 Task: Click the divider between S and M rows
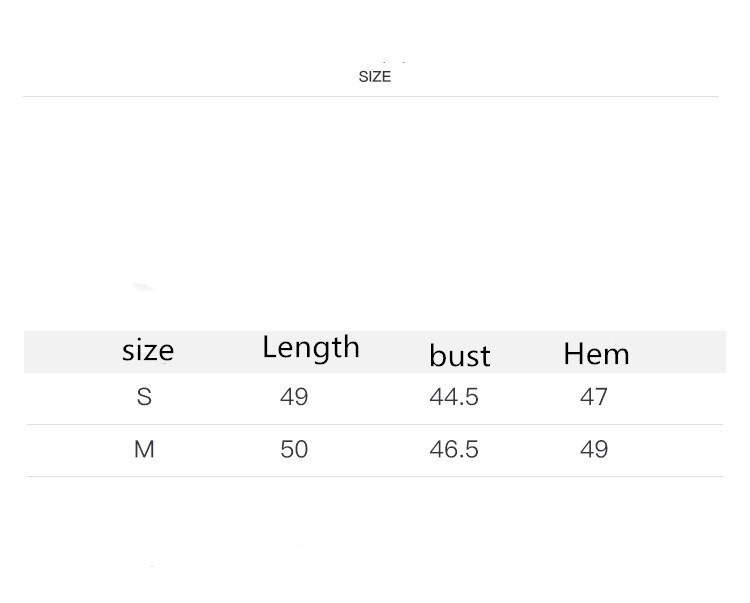point(374,424)
